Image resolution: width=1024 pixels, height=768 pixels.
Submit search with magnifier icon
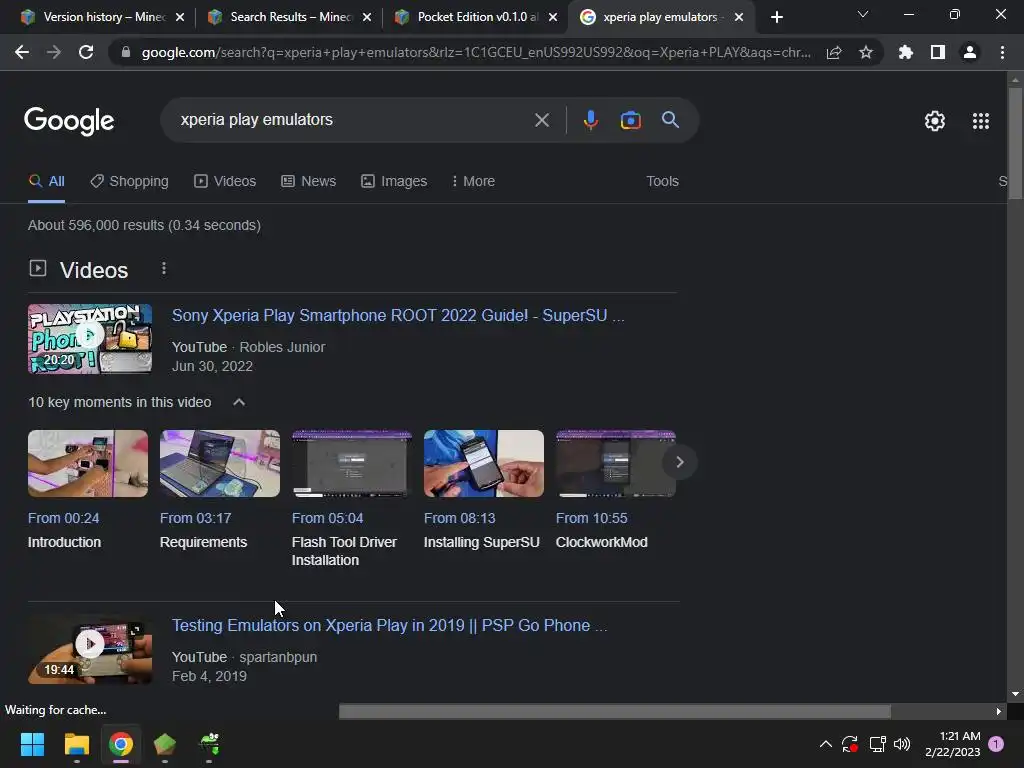point(670,120)
